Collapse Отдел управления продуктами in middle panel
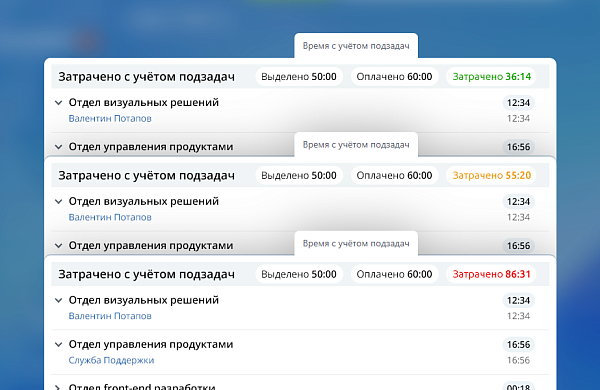The height and width of the screenshot is (390, 600). coord(59,245)
